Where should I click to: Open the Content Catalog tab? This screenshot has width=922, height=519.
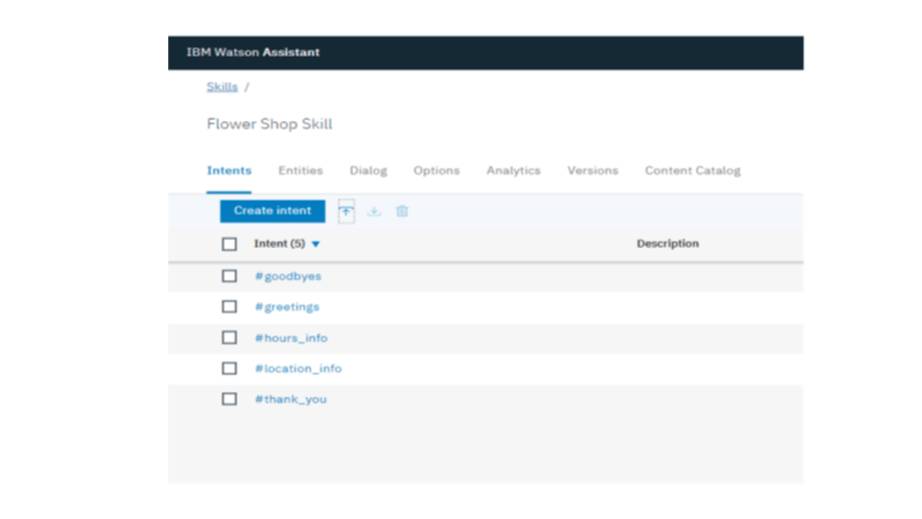pos(692,171)
